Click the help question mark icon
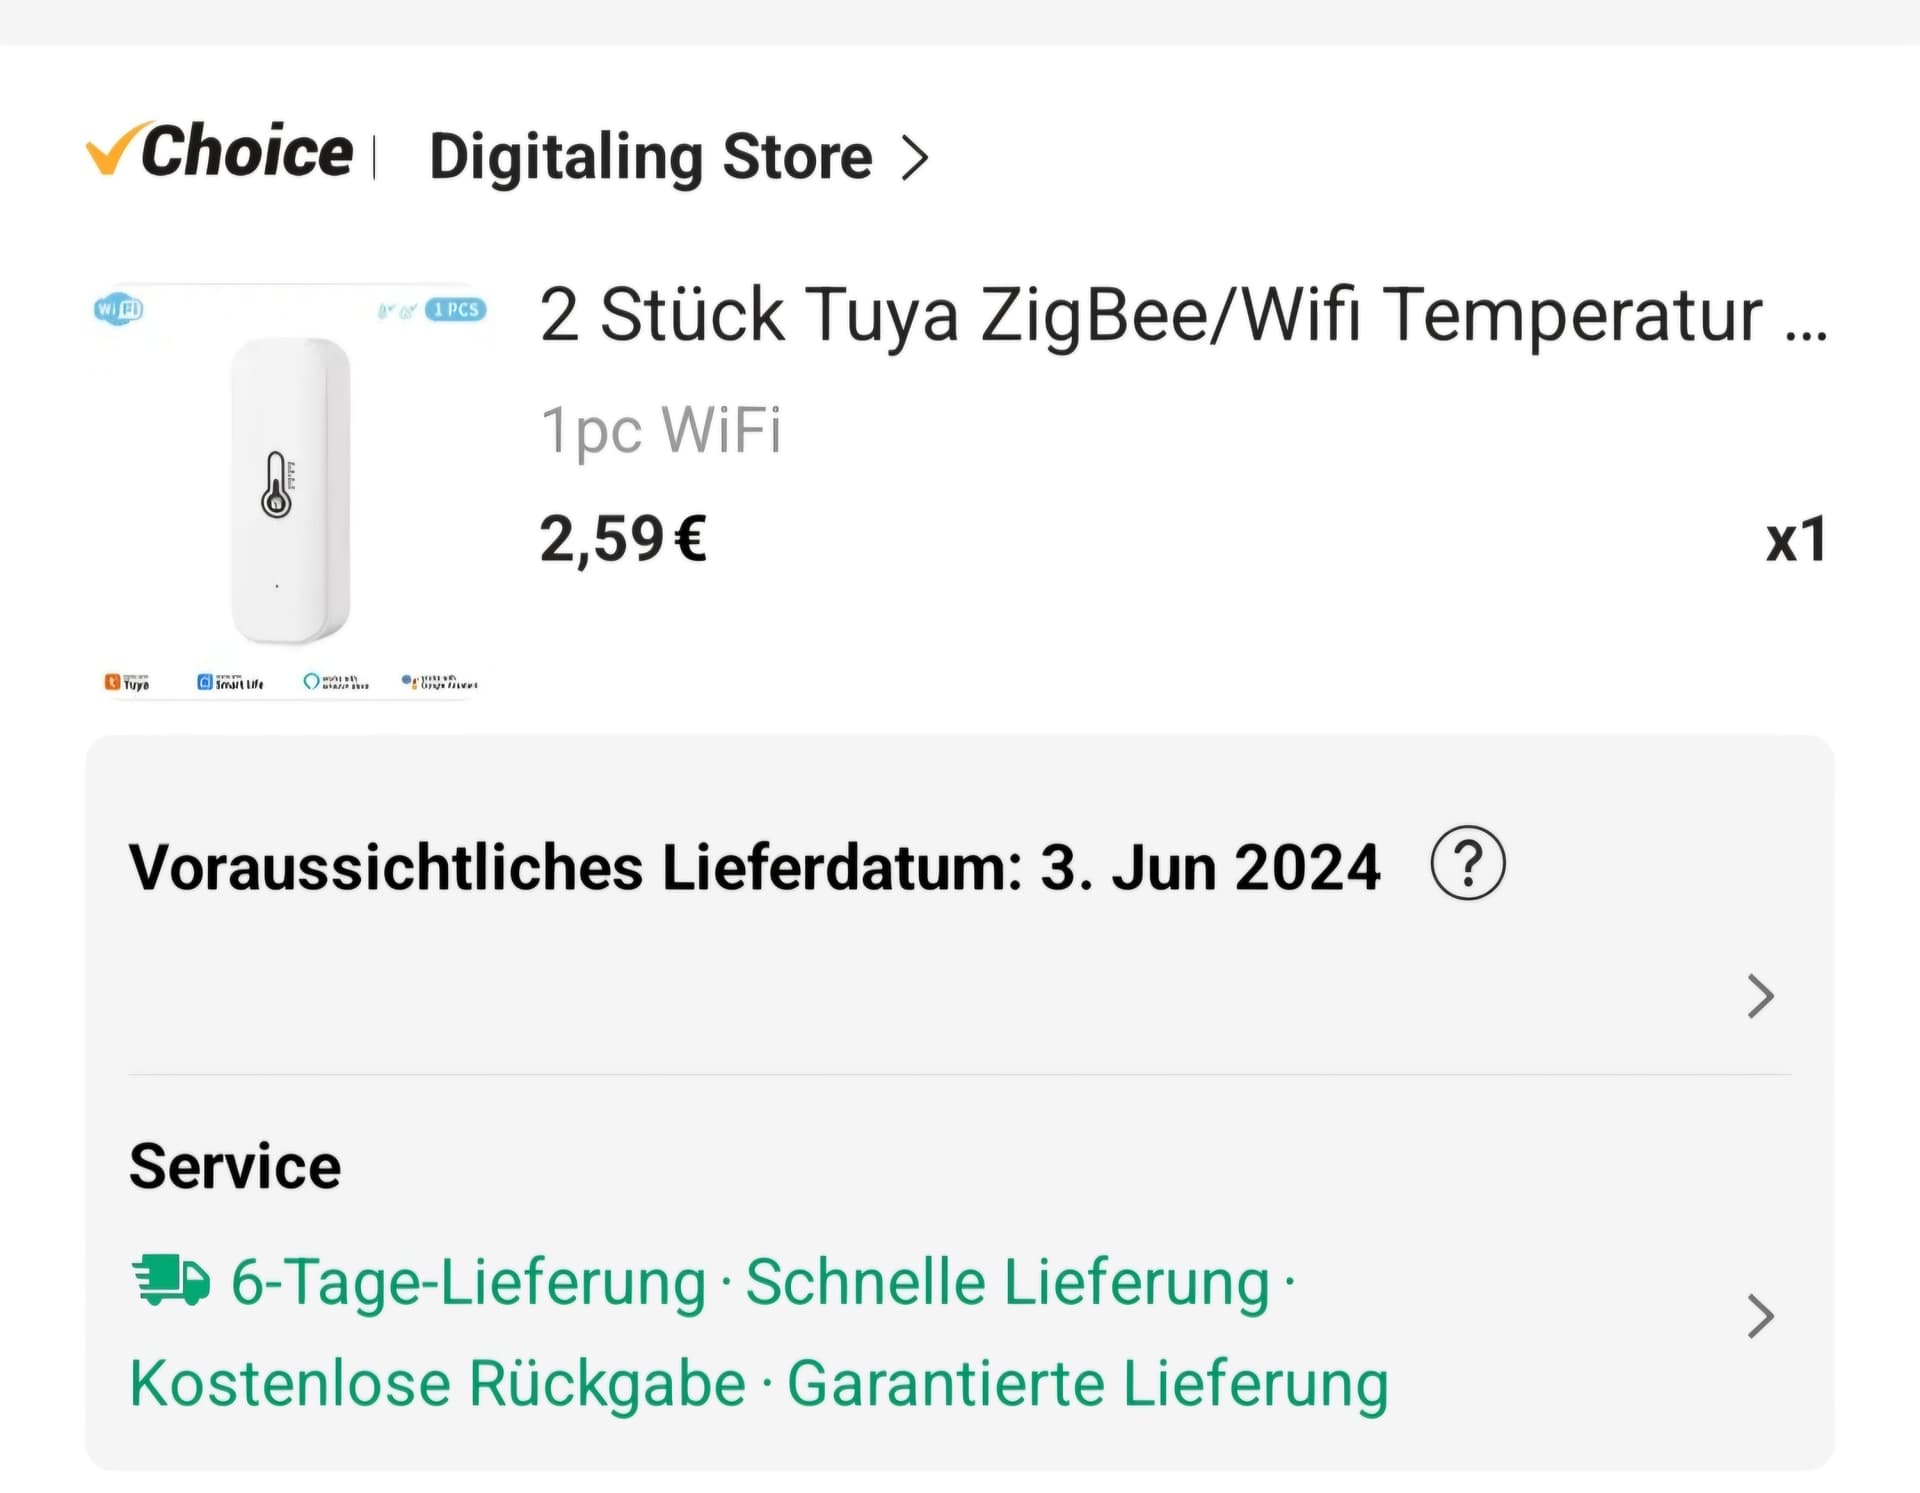 [x=1467, y=863]
